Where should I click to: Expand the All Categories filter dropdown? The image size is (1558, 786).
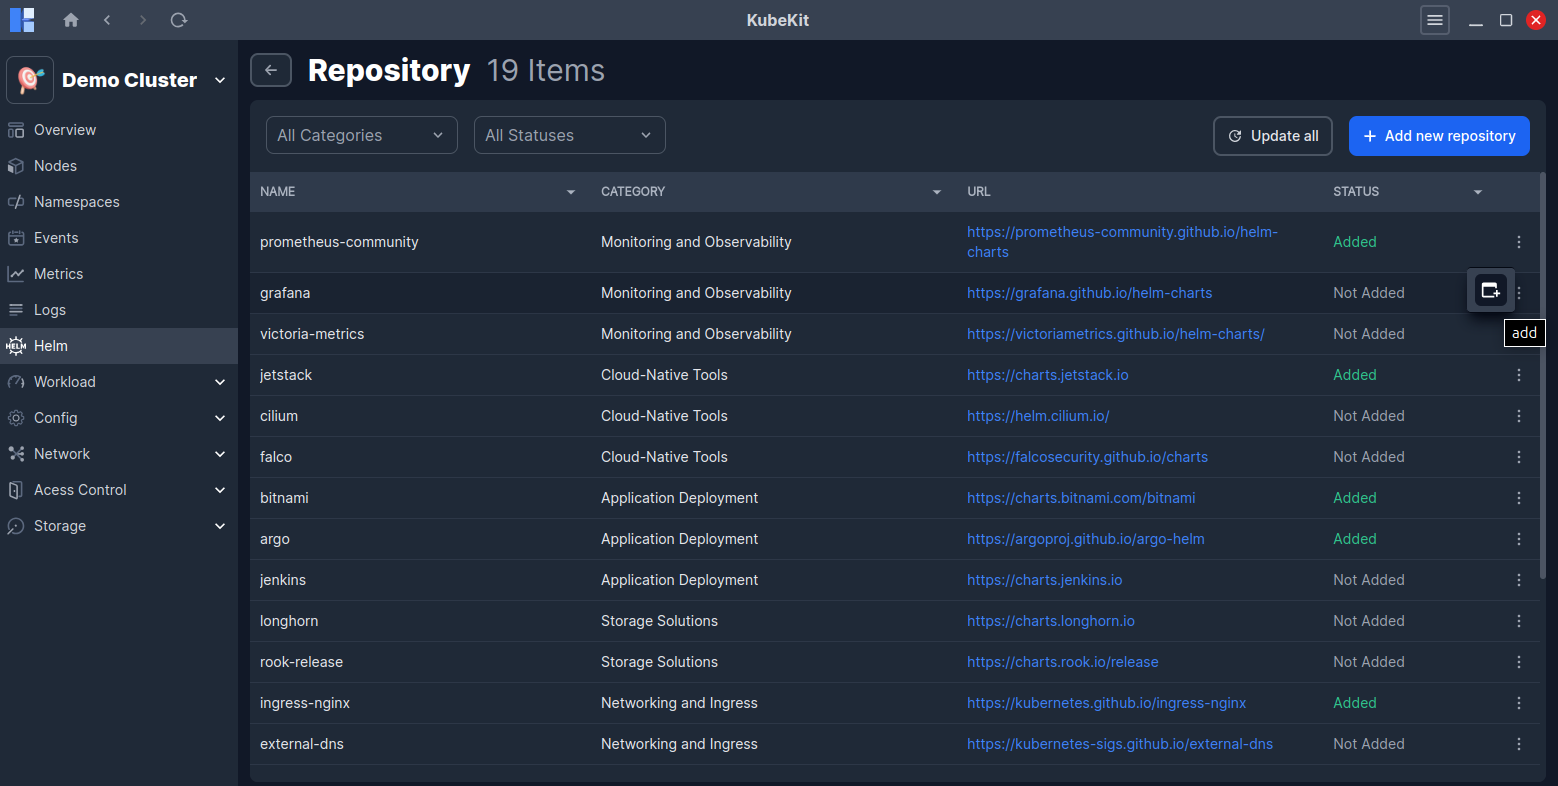[x=361, y=134]
